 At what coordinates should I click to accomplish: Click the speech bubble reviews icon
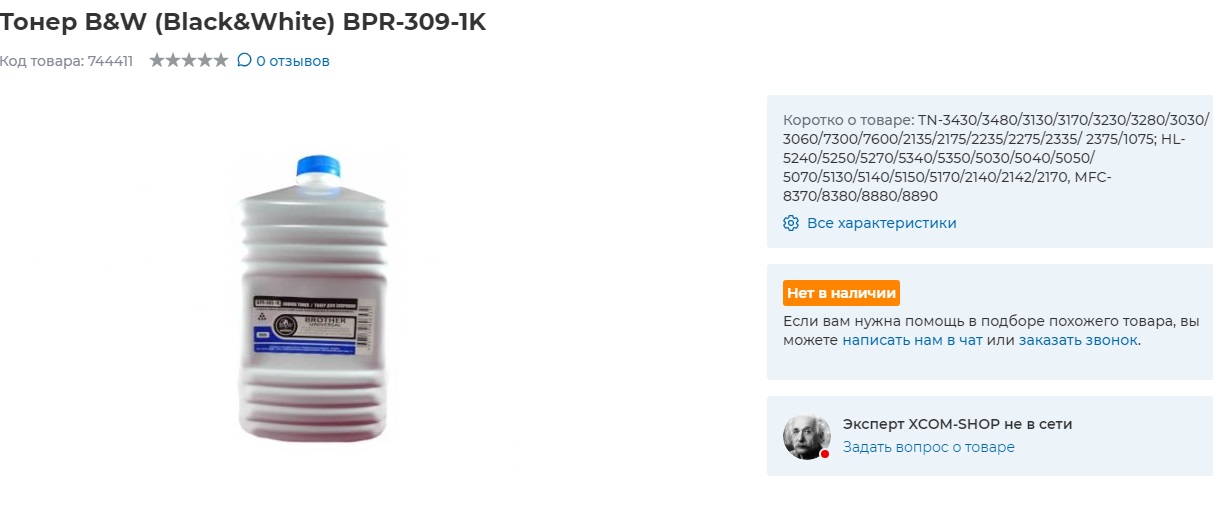click(x=244, y=60)
